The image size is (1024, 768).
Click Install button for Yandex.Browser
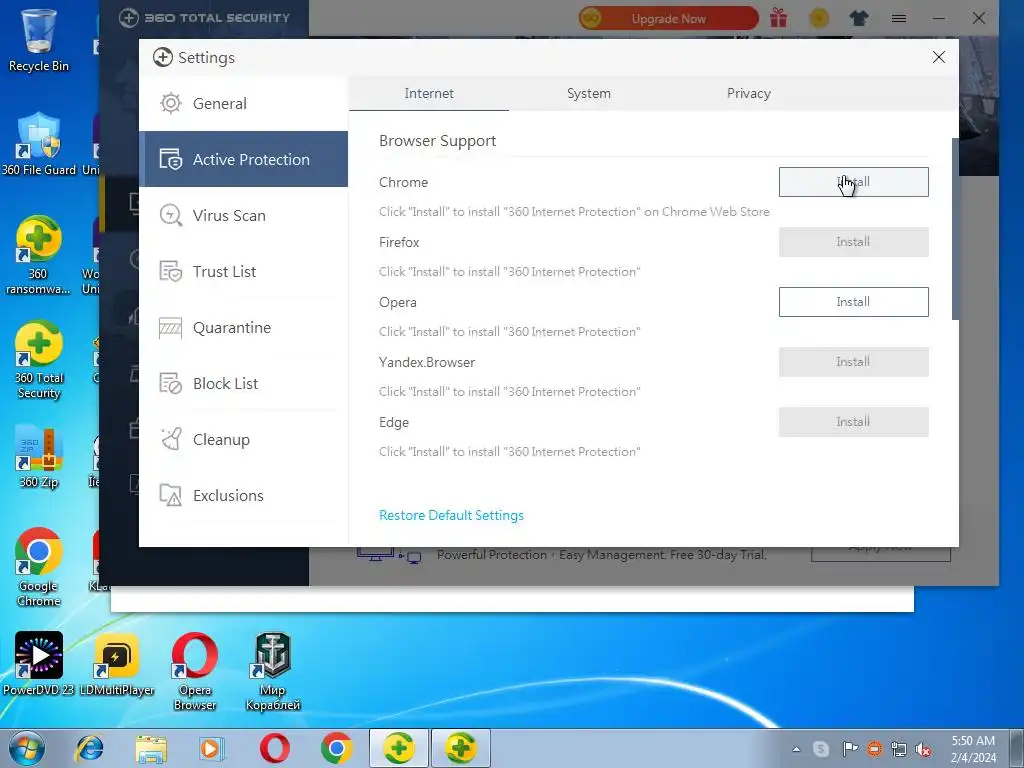coord(854,362)
